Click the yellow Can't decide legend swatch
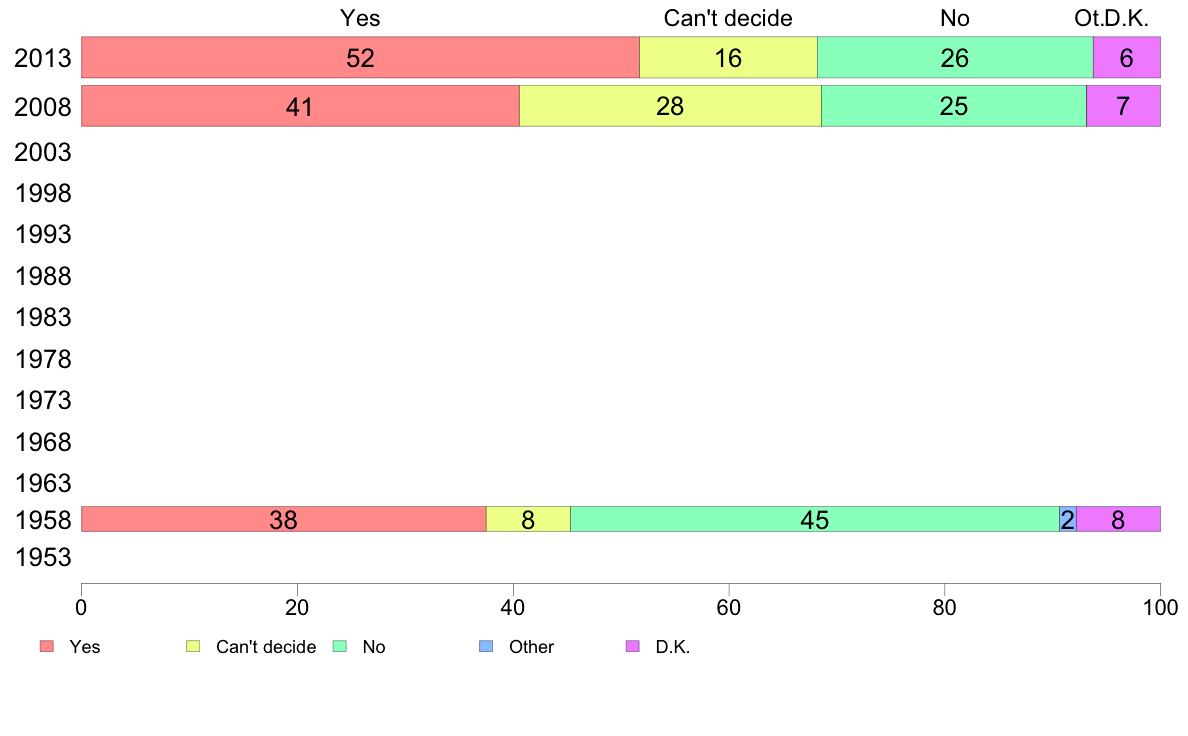 click(x=193, y=646)
